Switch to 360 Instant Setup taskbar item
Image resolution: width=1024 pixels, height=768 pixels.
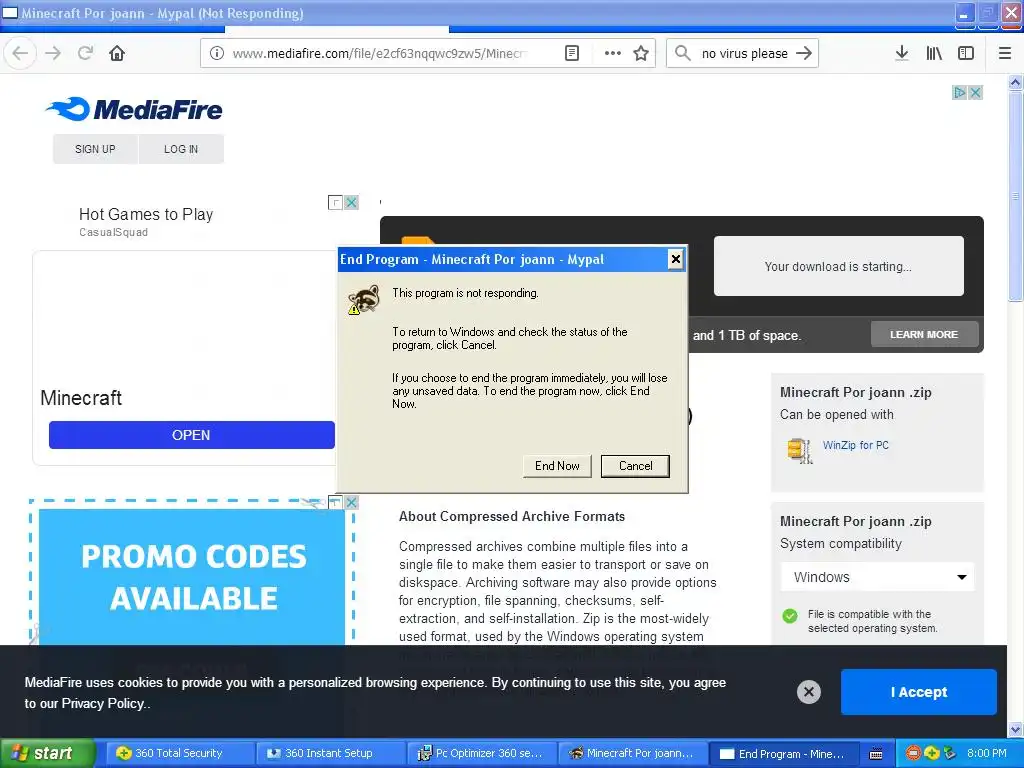(329, 753)
